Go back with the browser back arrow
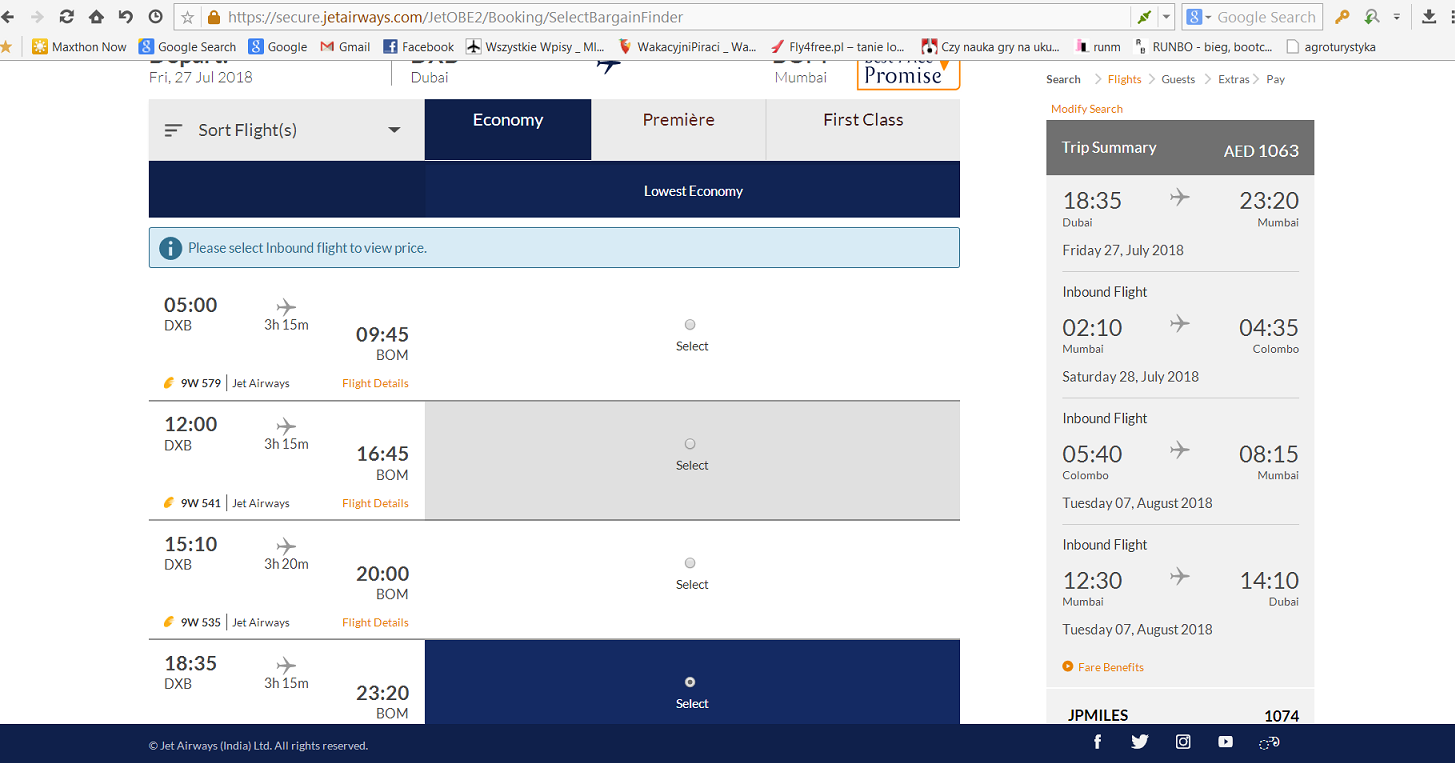1455x763 pixels. coord(8,17)
